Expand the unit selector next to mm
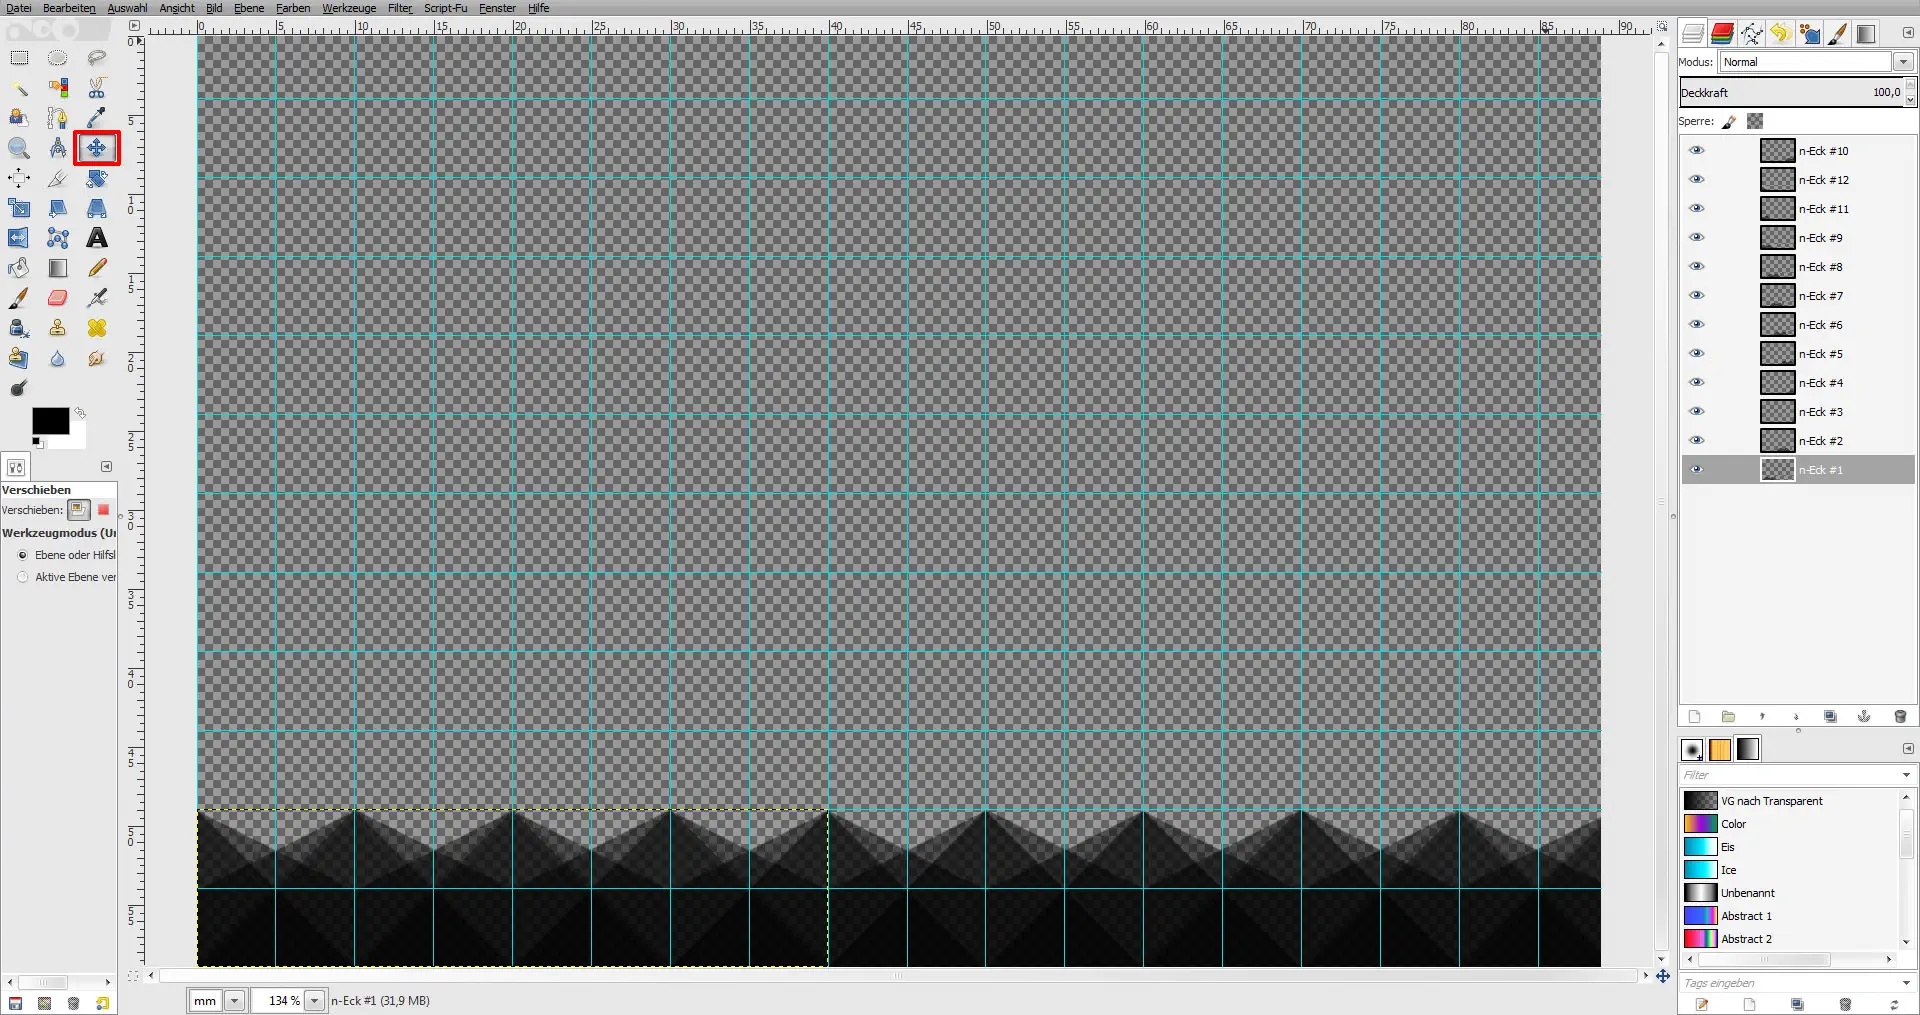This screenshot has height=1015, width=1920. click(235, 1000)
